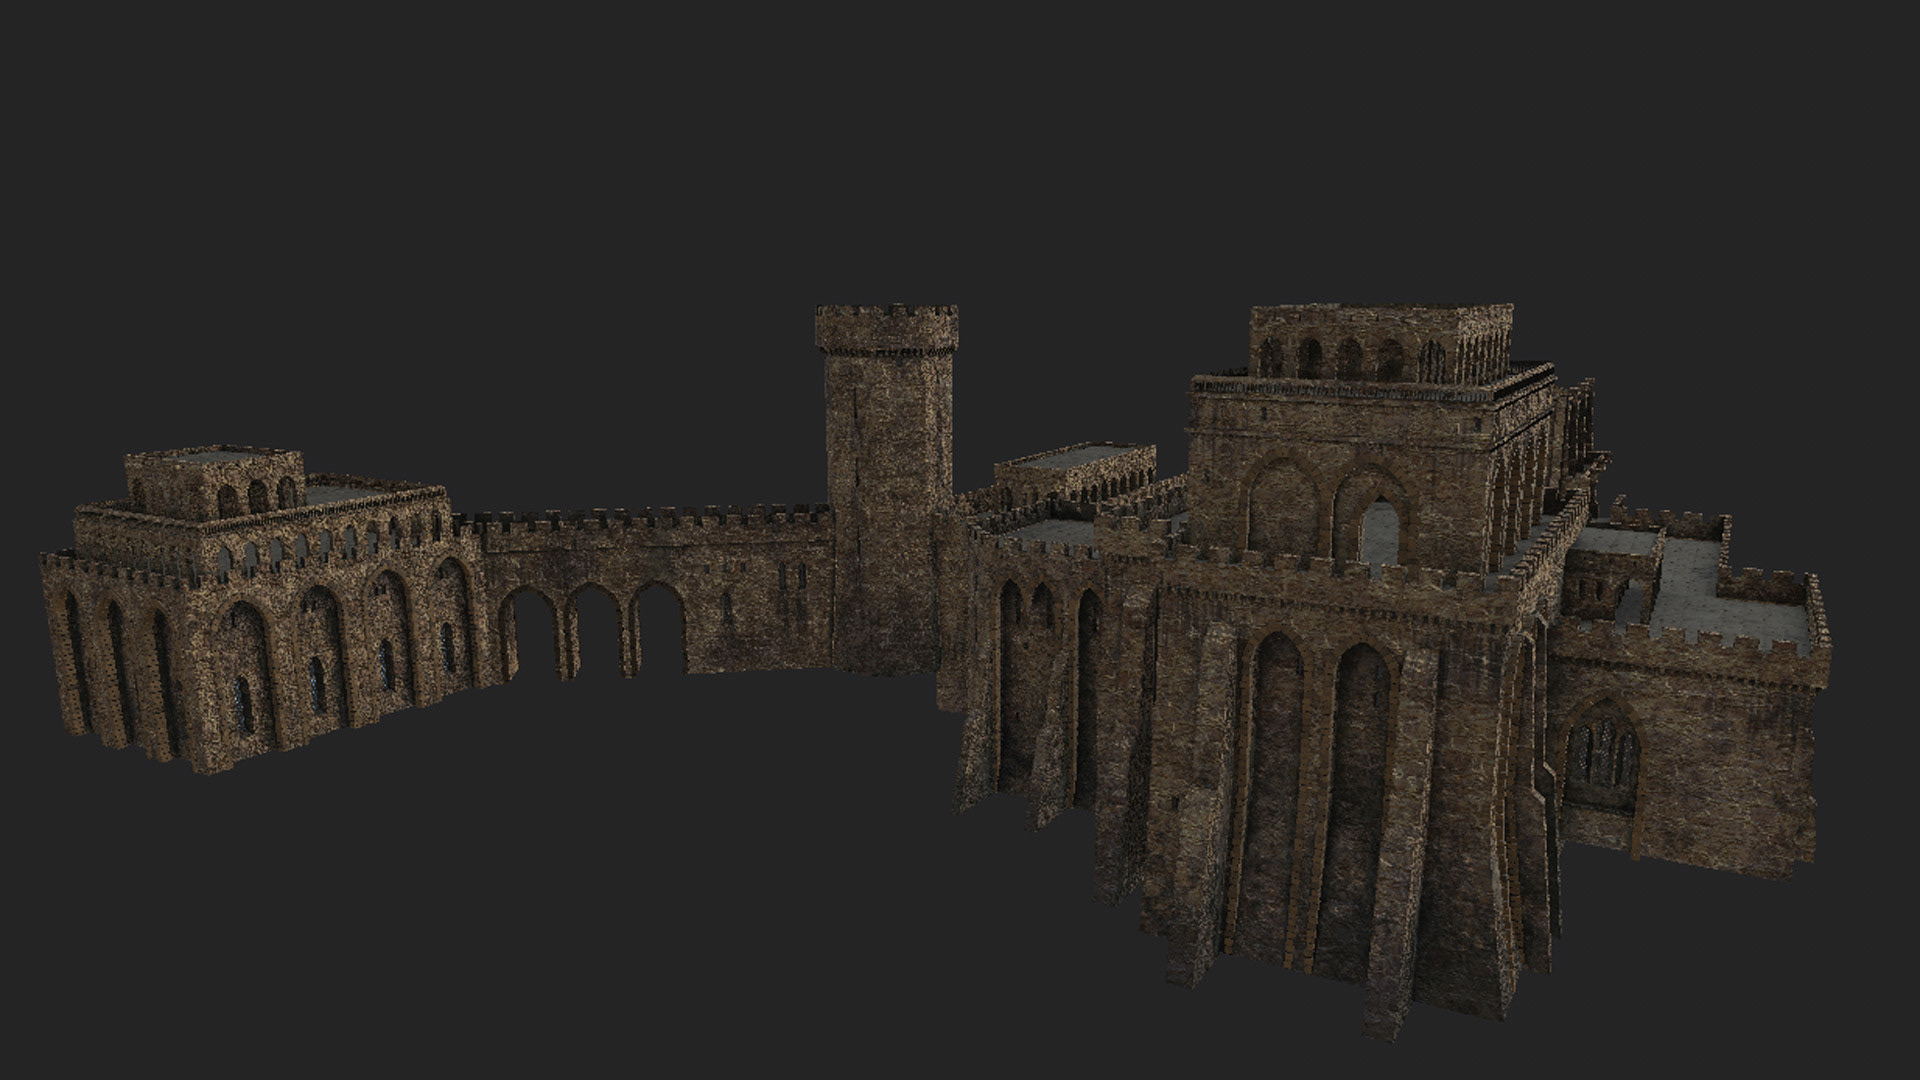Click the right tall arch on keep's front
The image size is (1920, 1080).
[x=1360, y=760]
